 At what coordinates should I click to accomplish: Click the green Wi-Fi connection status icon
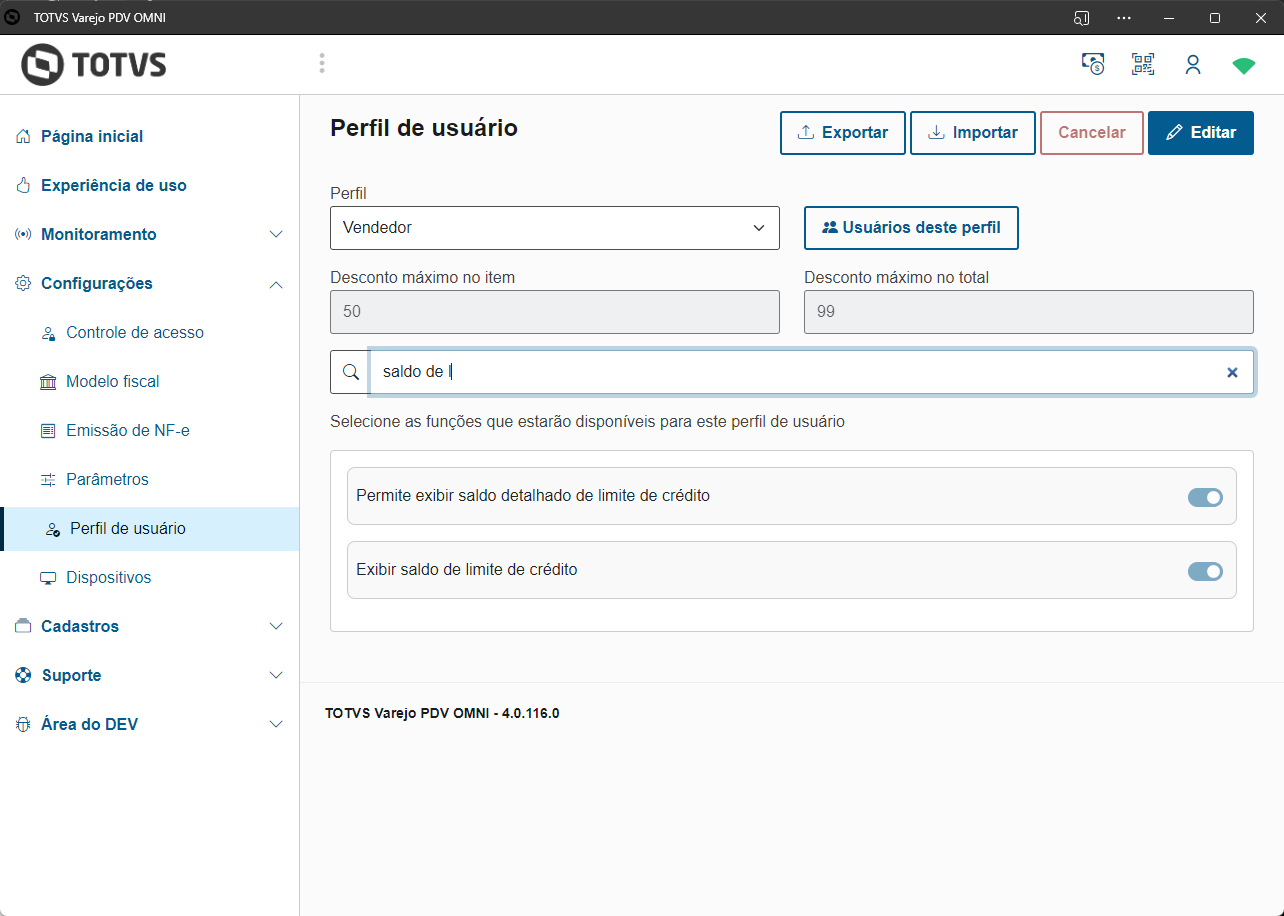click(1243, 66)
